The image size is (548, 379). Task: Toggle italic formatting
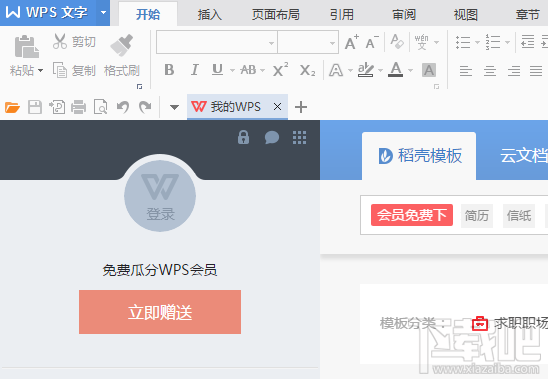pyautogui.click(x=195, y=70)
